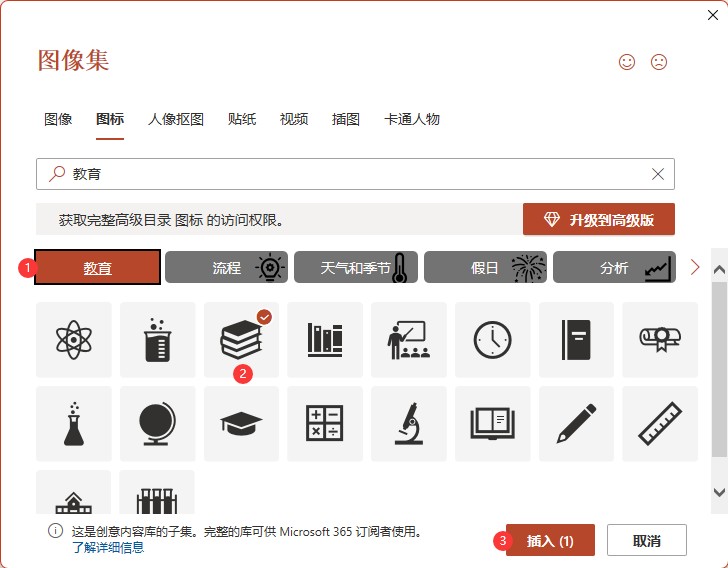Clear the search box with X
Image resolution: width=728 pixels, height=568 pixels.
tap(658, 174)
